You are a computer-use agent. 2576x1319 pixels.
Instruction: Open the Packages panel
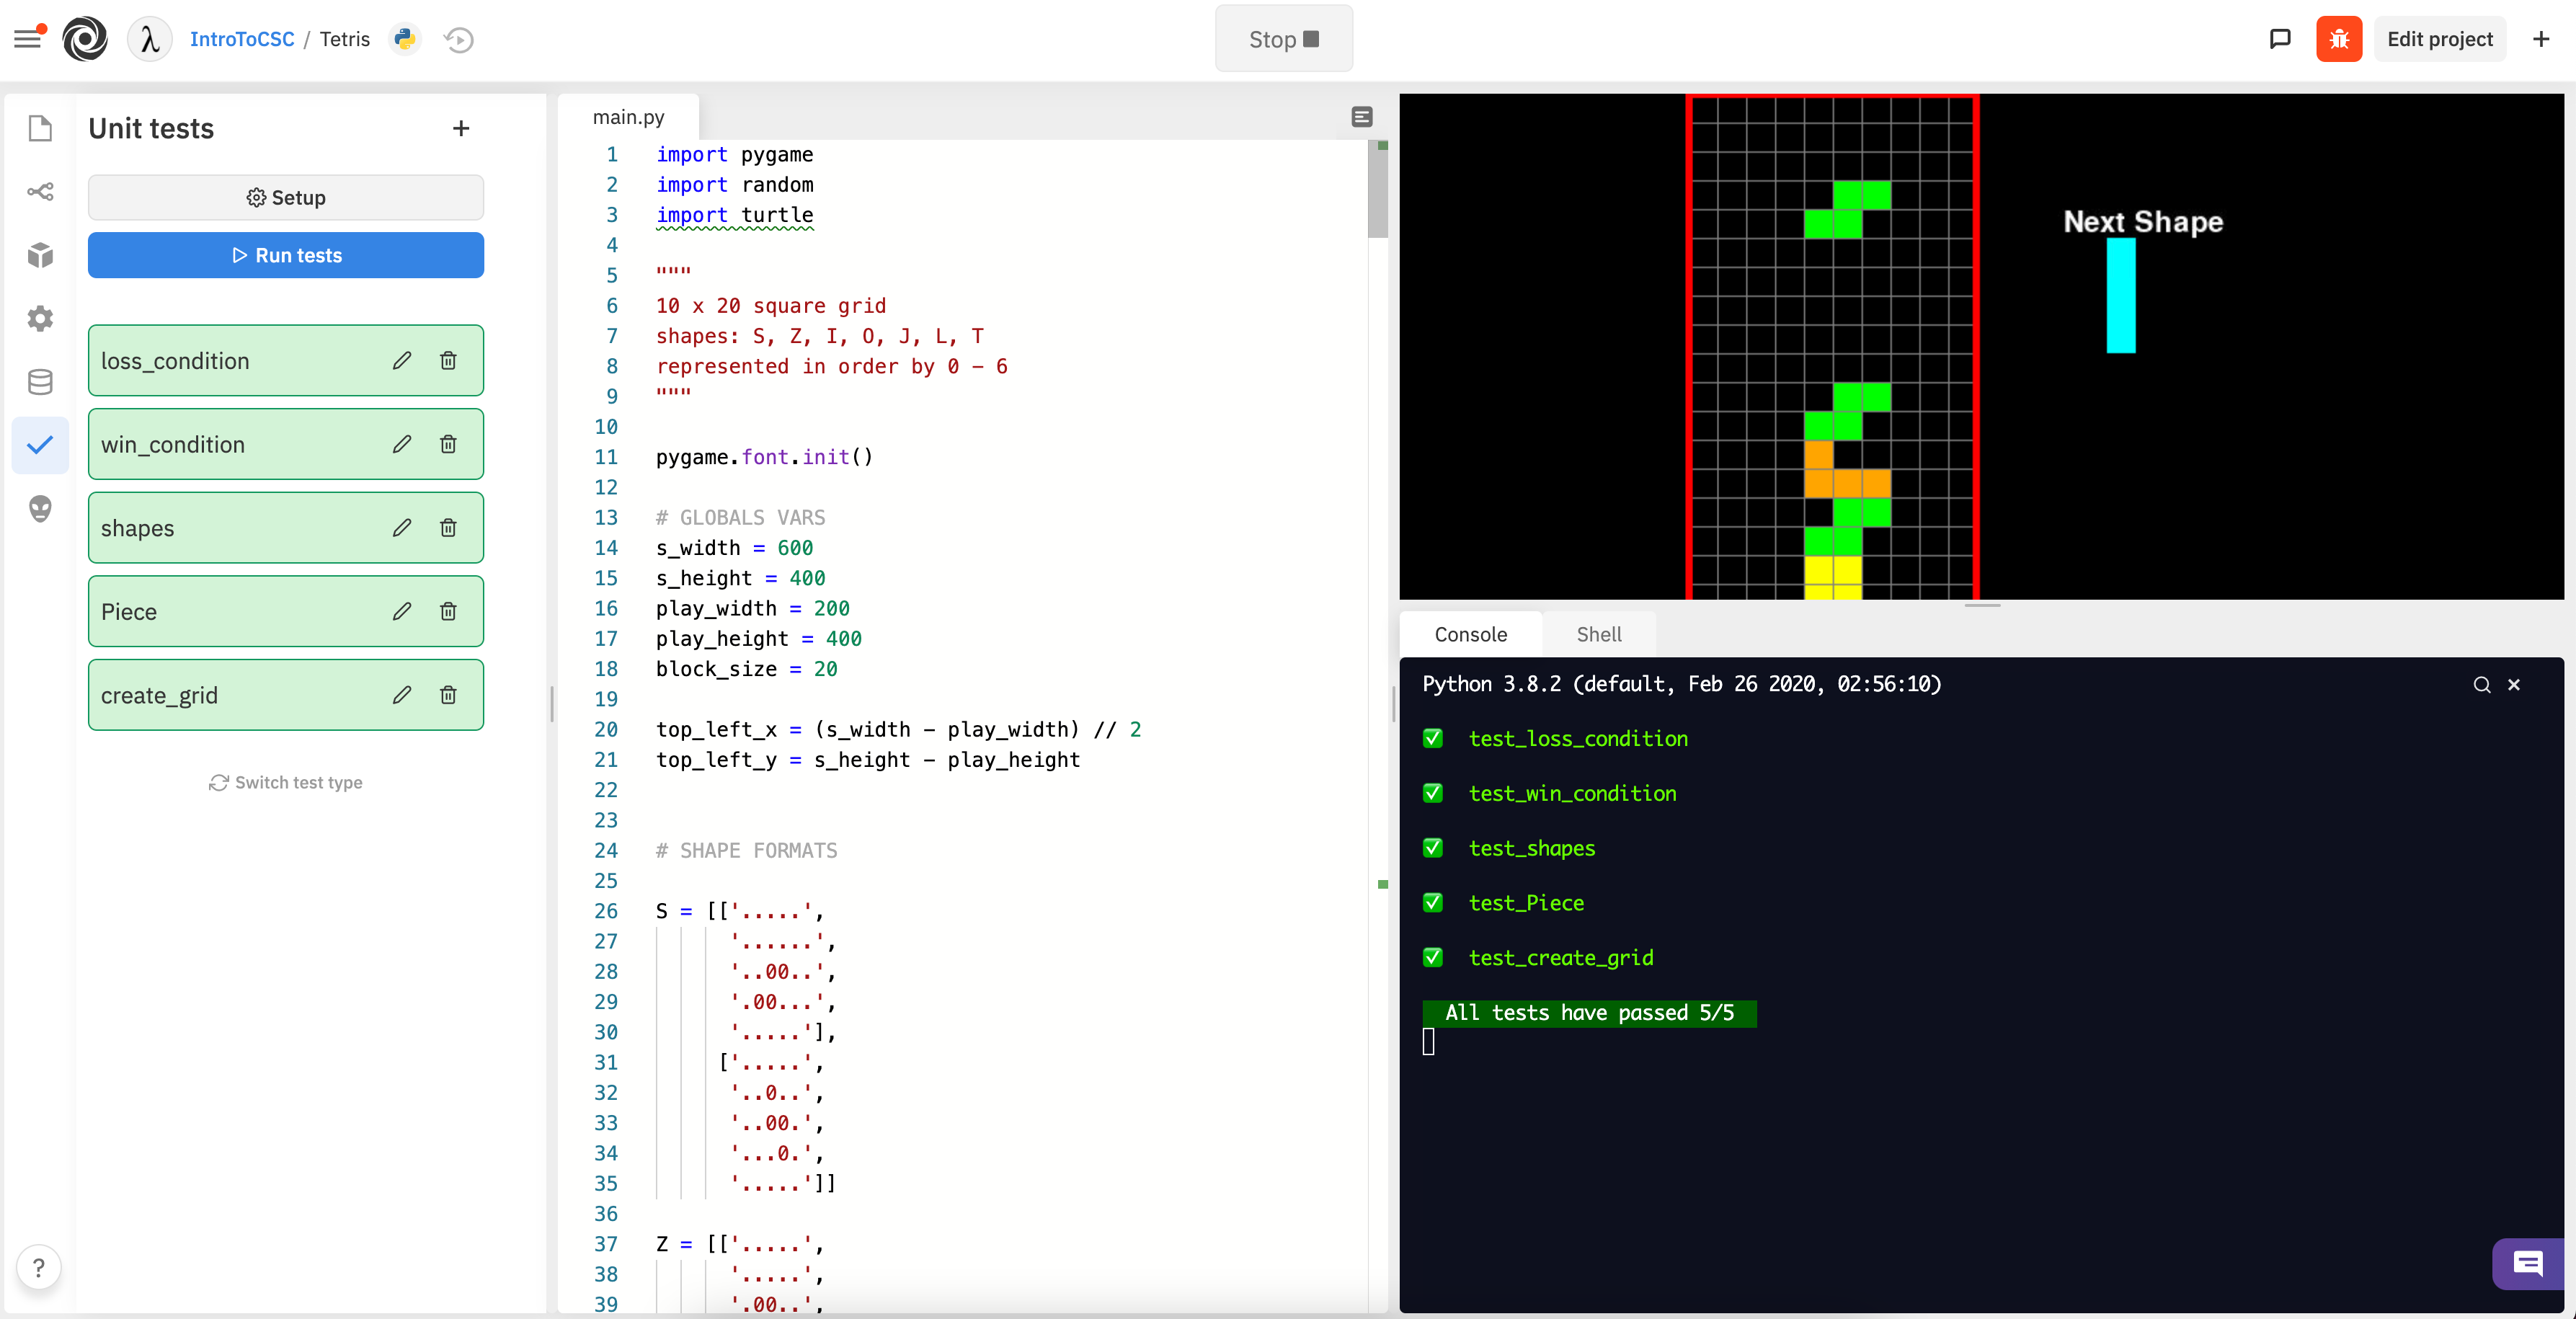(x=40, y=255)
